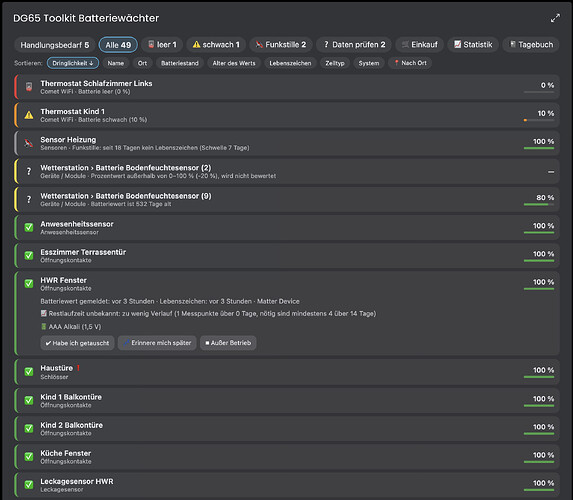Toggle sort by Dringlichkeit
The image size is (573, 500).
(73, 63)
